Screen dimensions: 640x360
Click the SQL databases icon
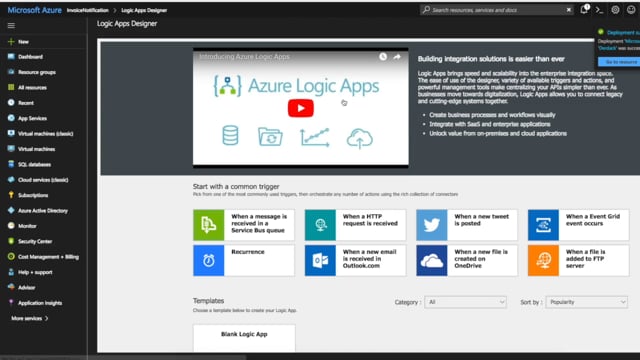click(x=11, y=164)
